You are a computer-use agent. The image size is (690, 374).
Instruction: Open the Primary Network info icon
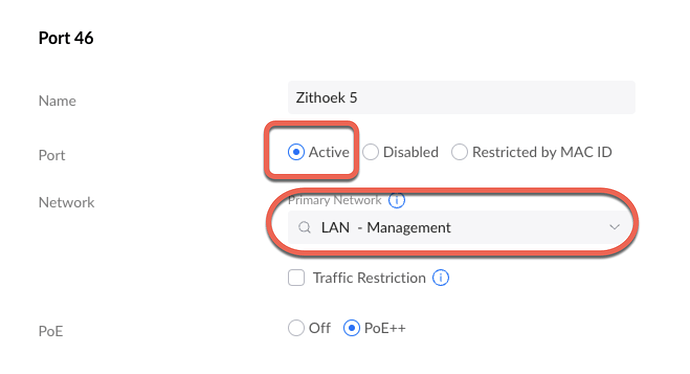coord(396,200)
